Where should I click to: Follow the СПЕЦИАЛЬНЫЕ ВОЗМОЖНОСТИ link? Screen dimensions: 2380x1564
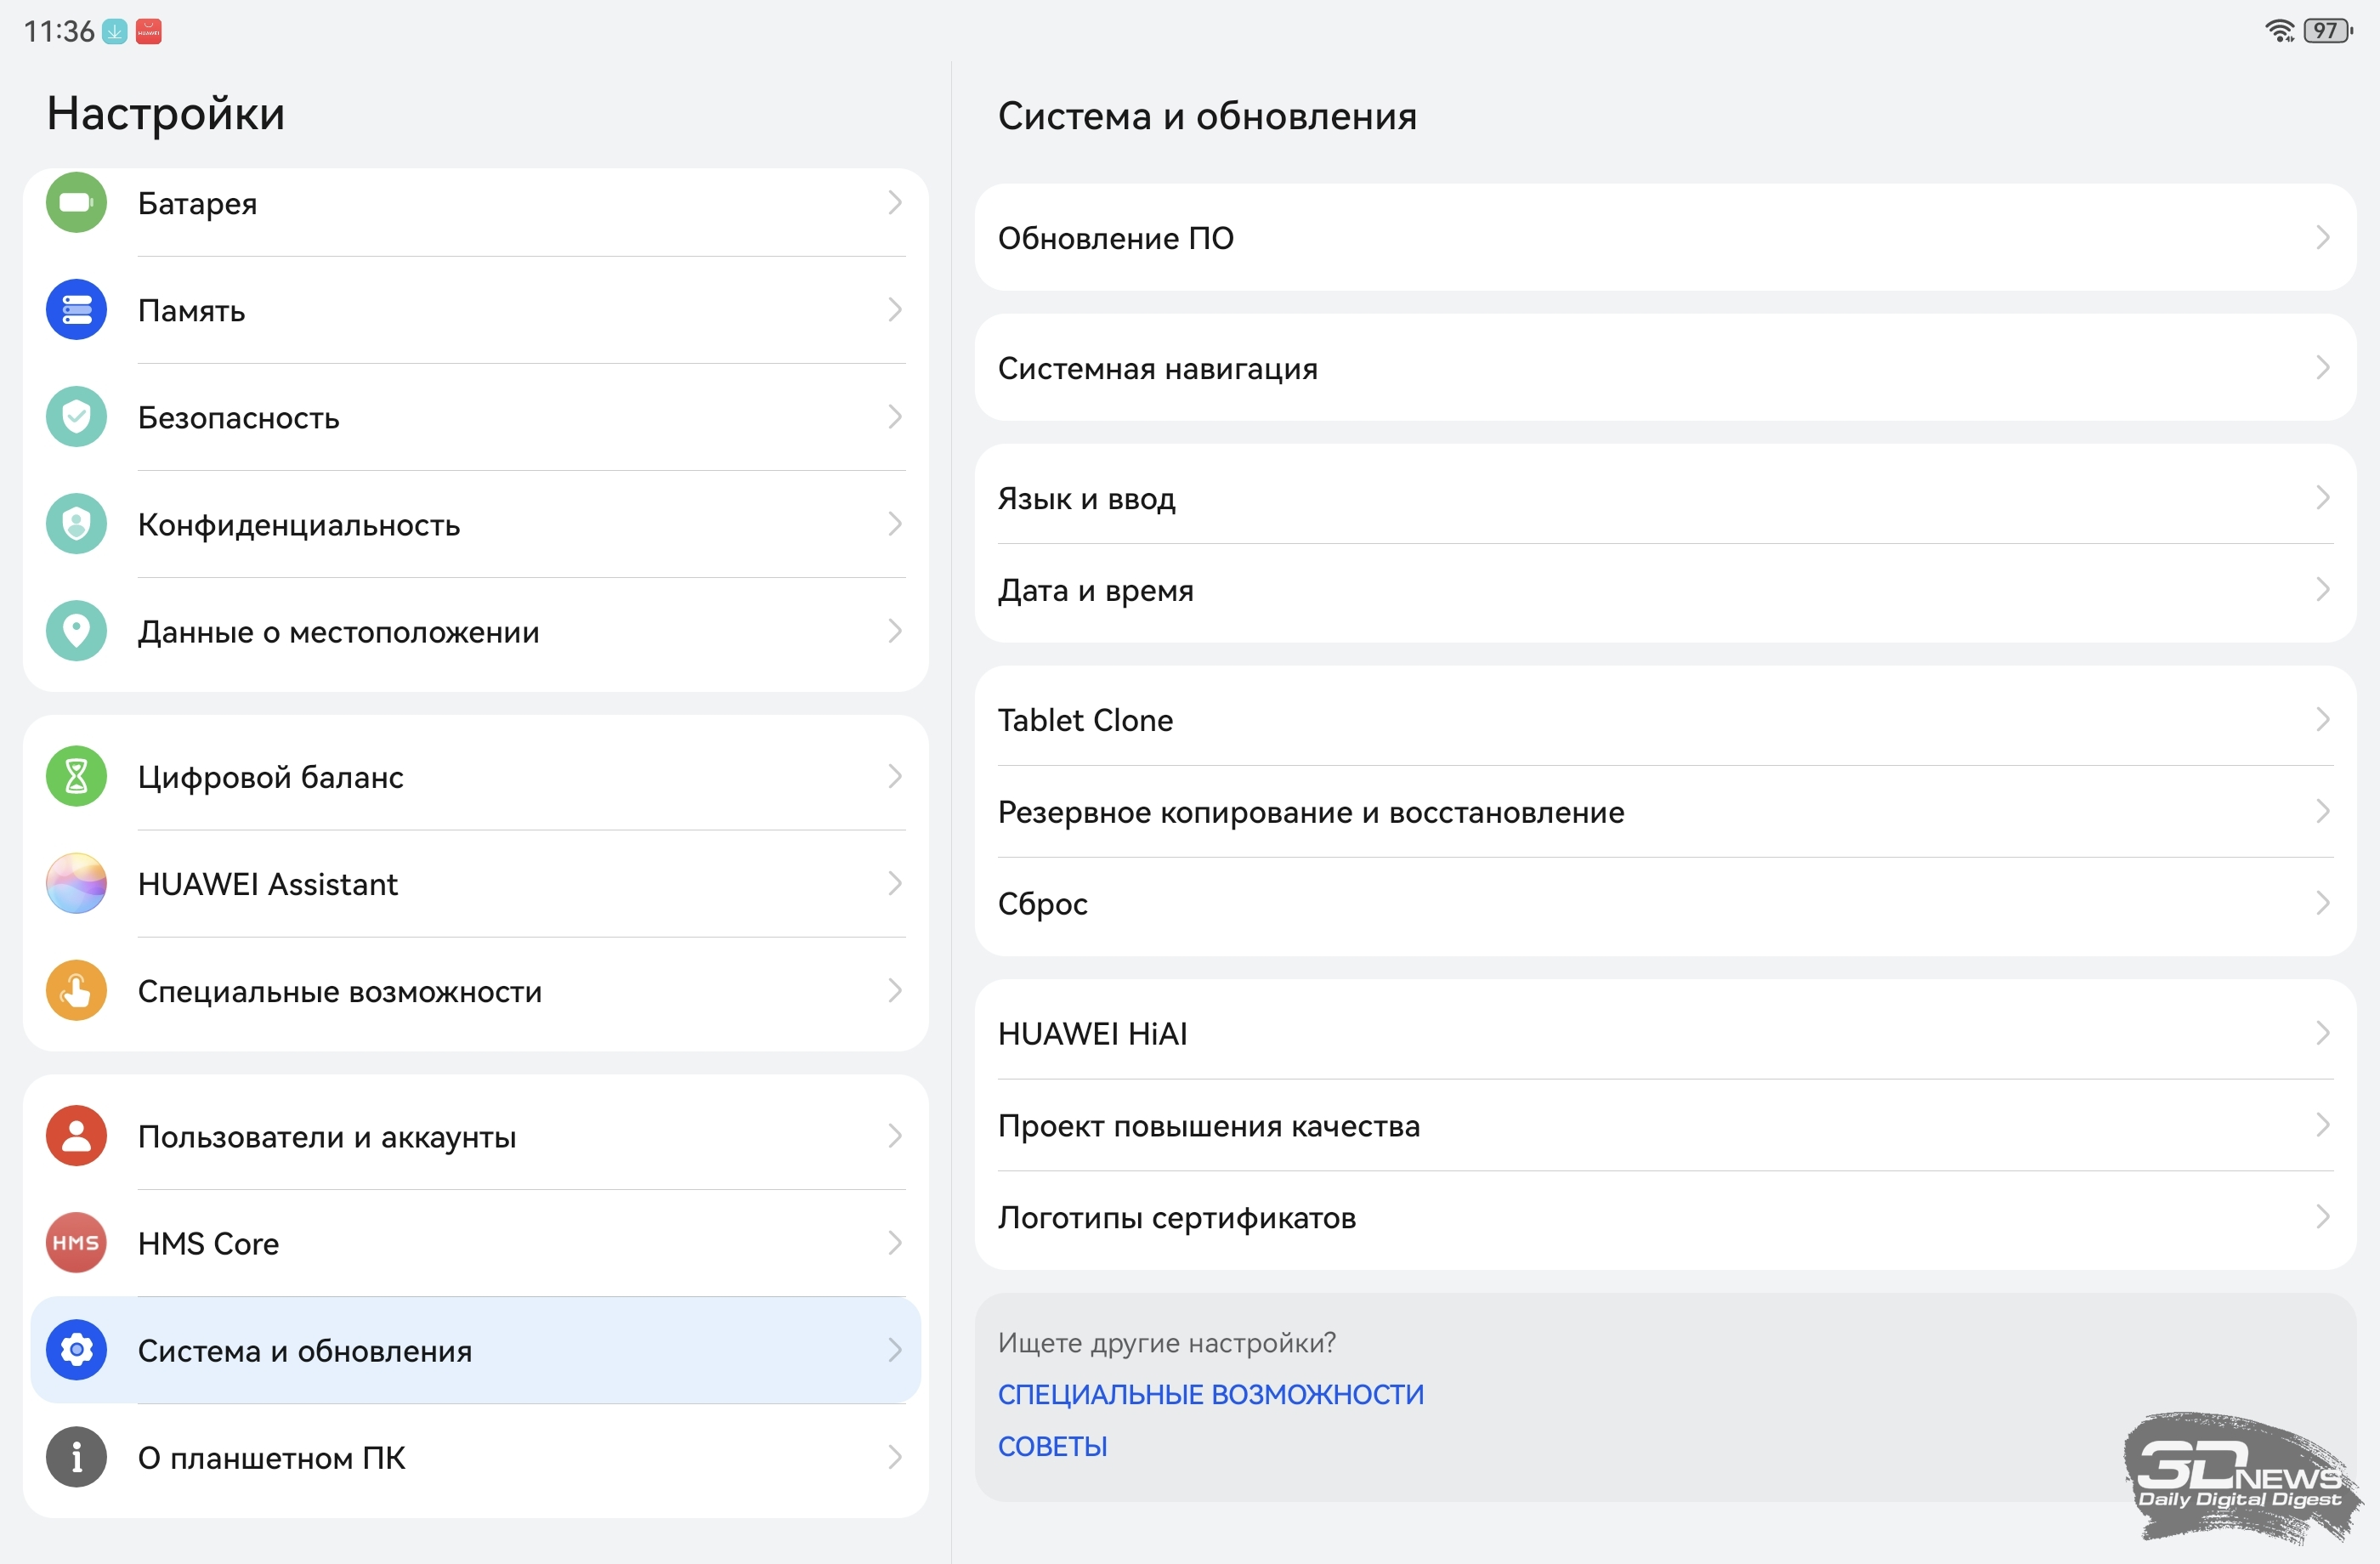tap(1210, 1394)
